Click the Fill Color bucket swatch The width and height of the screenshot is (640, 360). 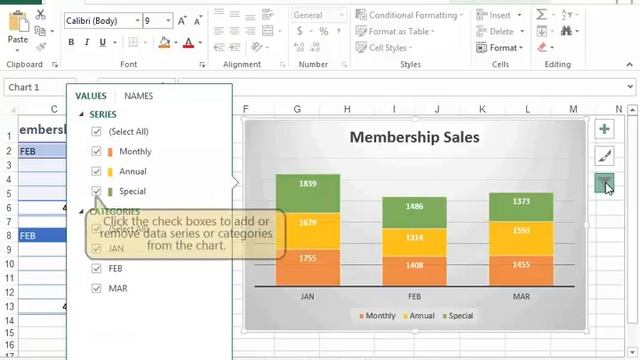[x=164, y=42]
